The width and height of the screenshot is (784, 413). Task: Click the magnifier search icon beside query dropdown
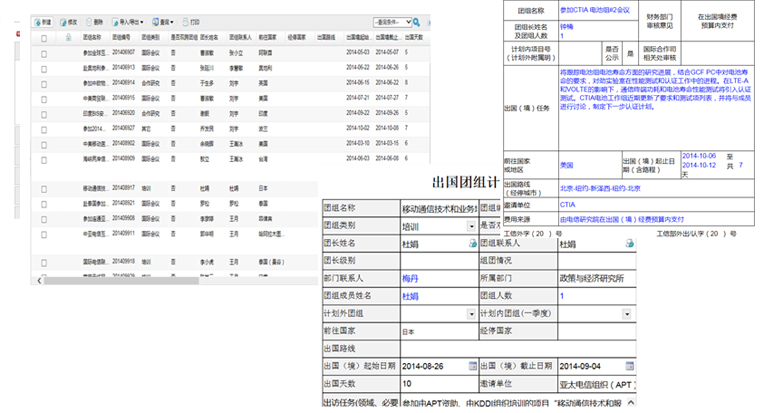point(416,22)
